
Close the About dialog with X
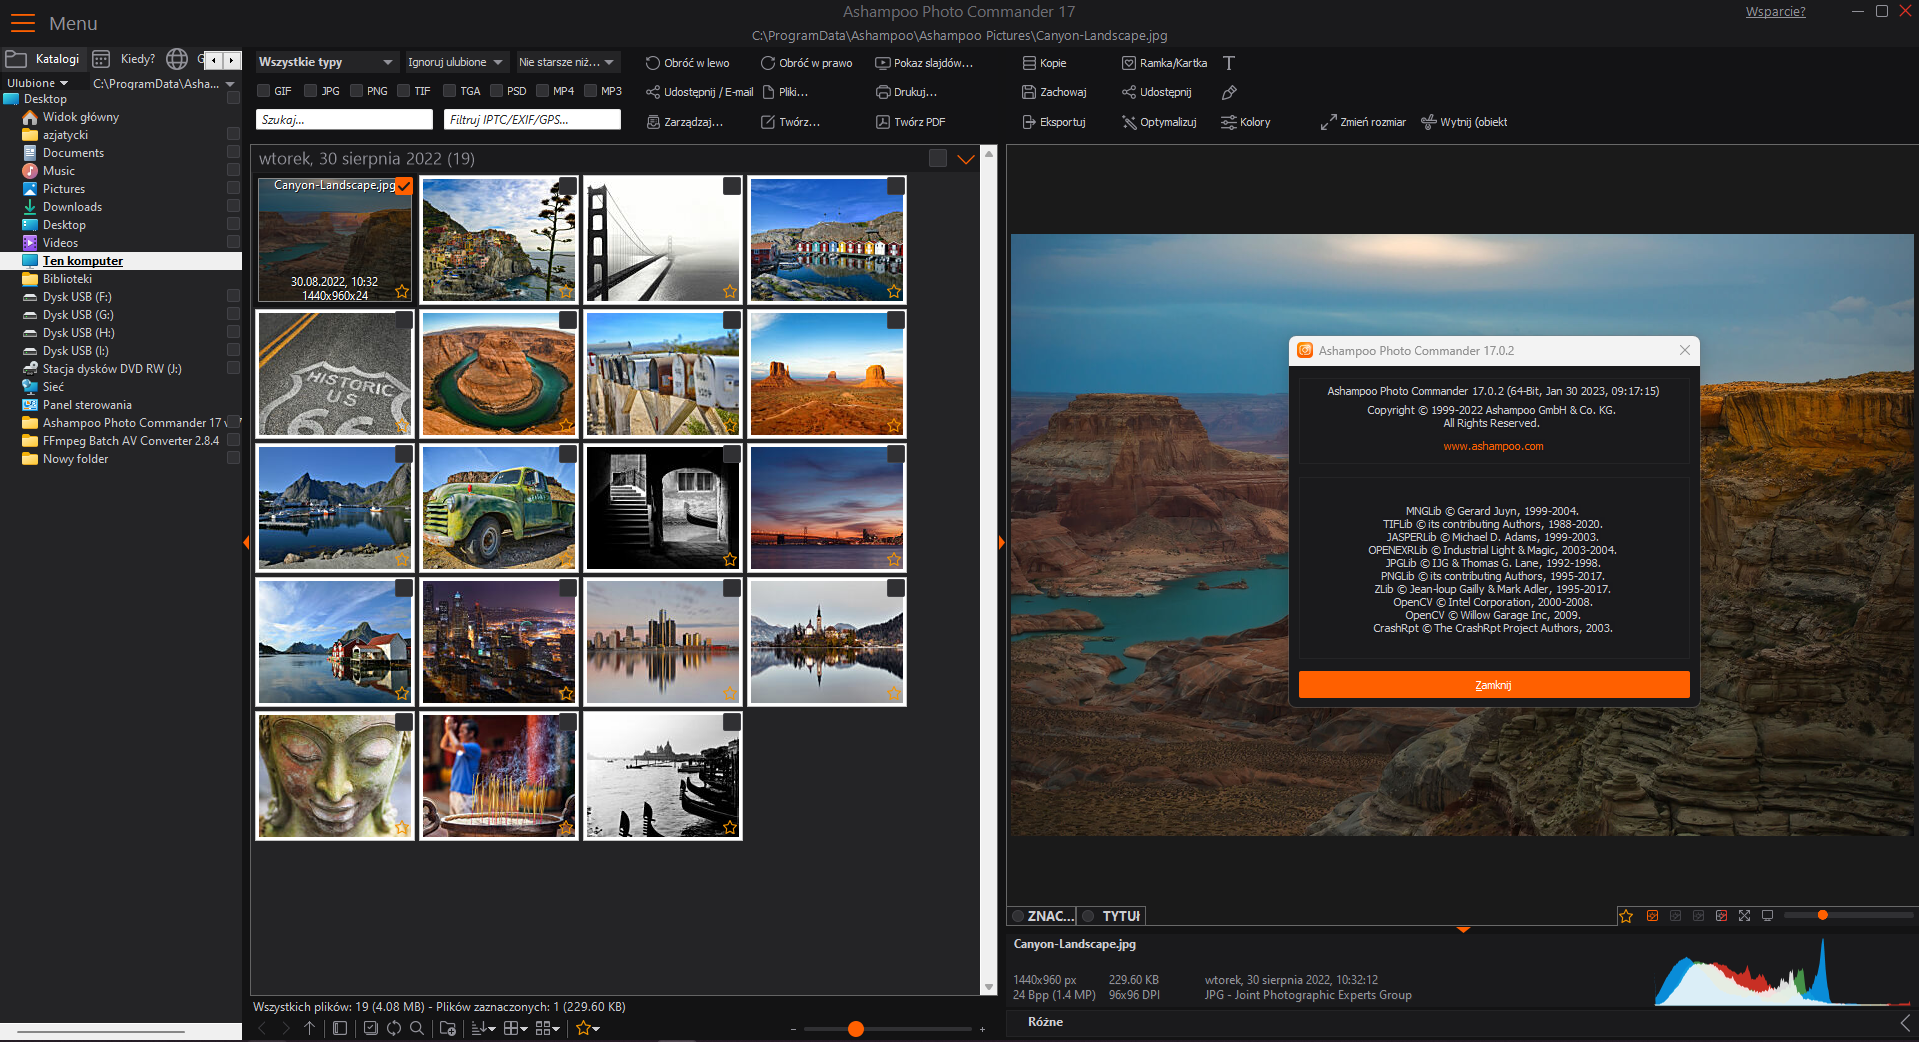[x=1685, y=350]
